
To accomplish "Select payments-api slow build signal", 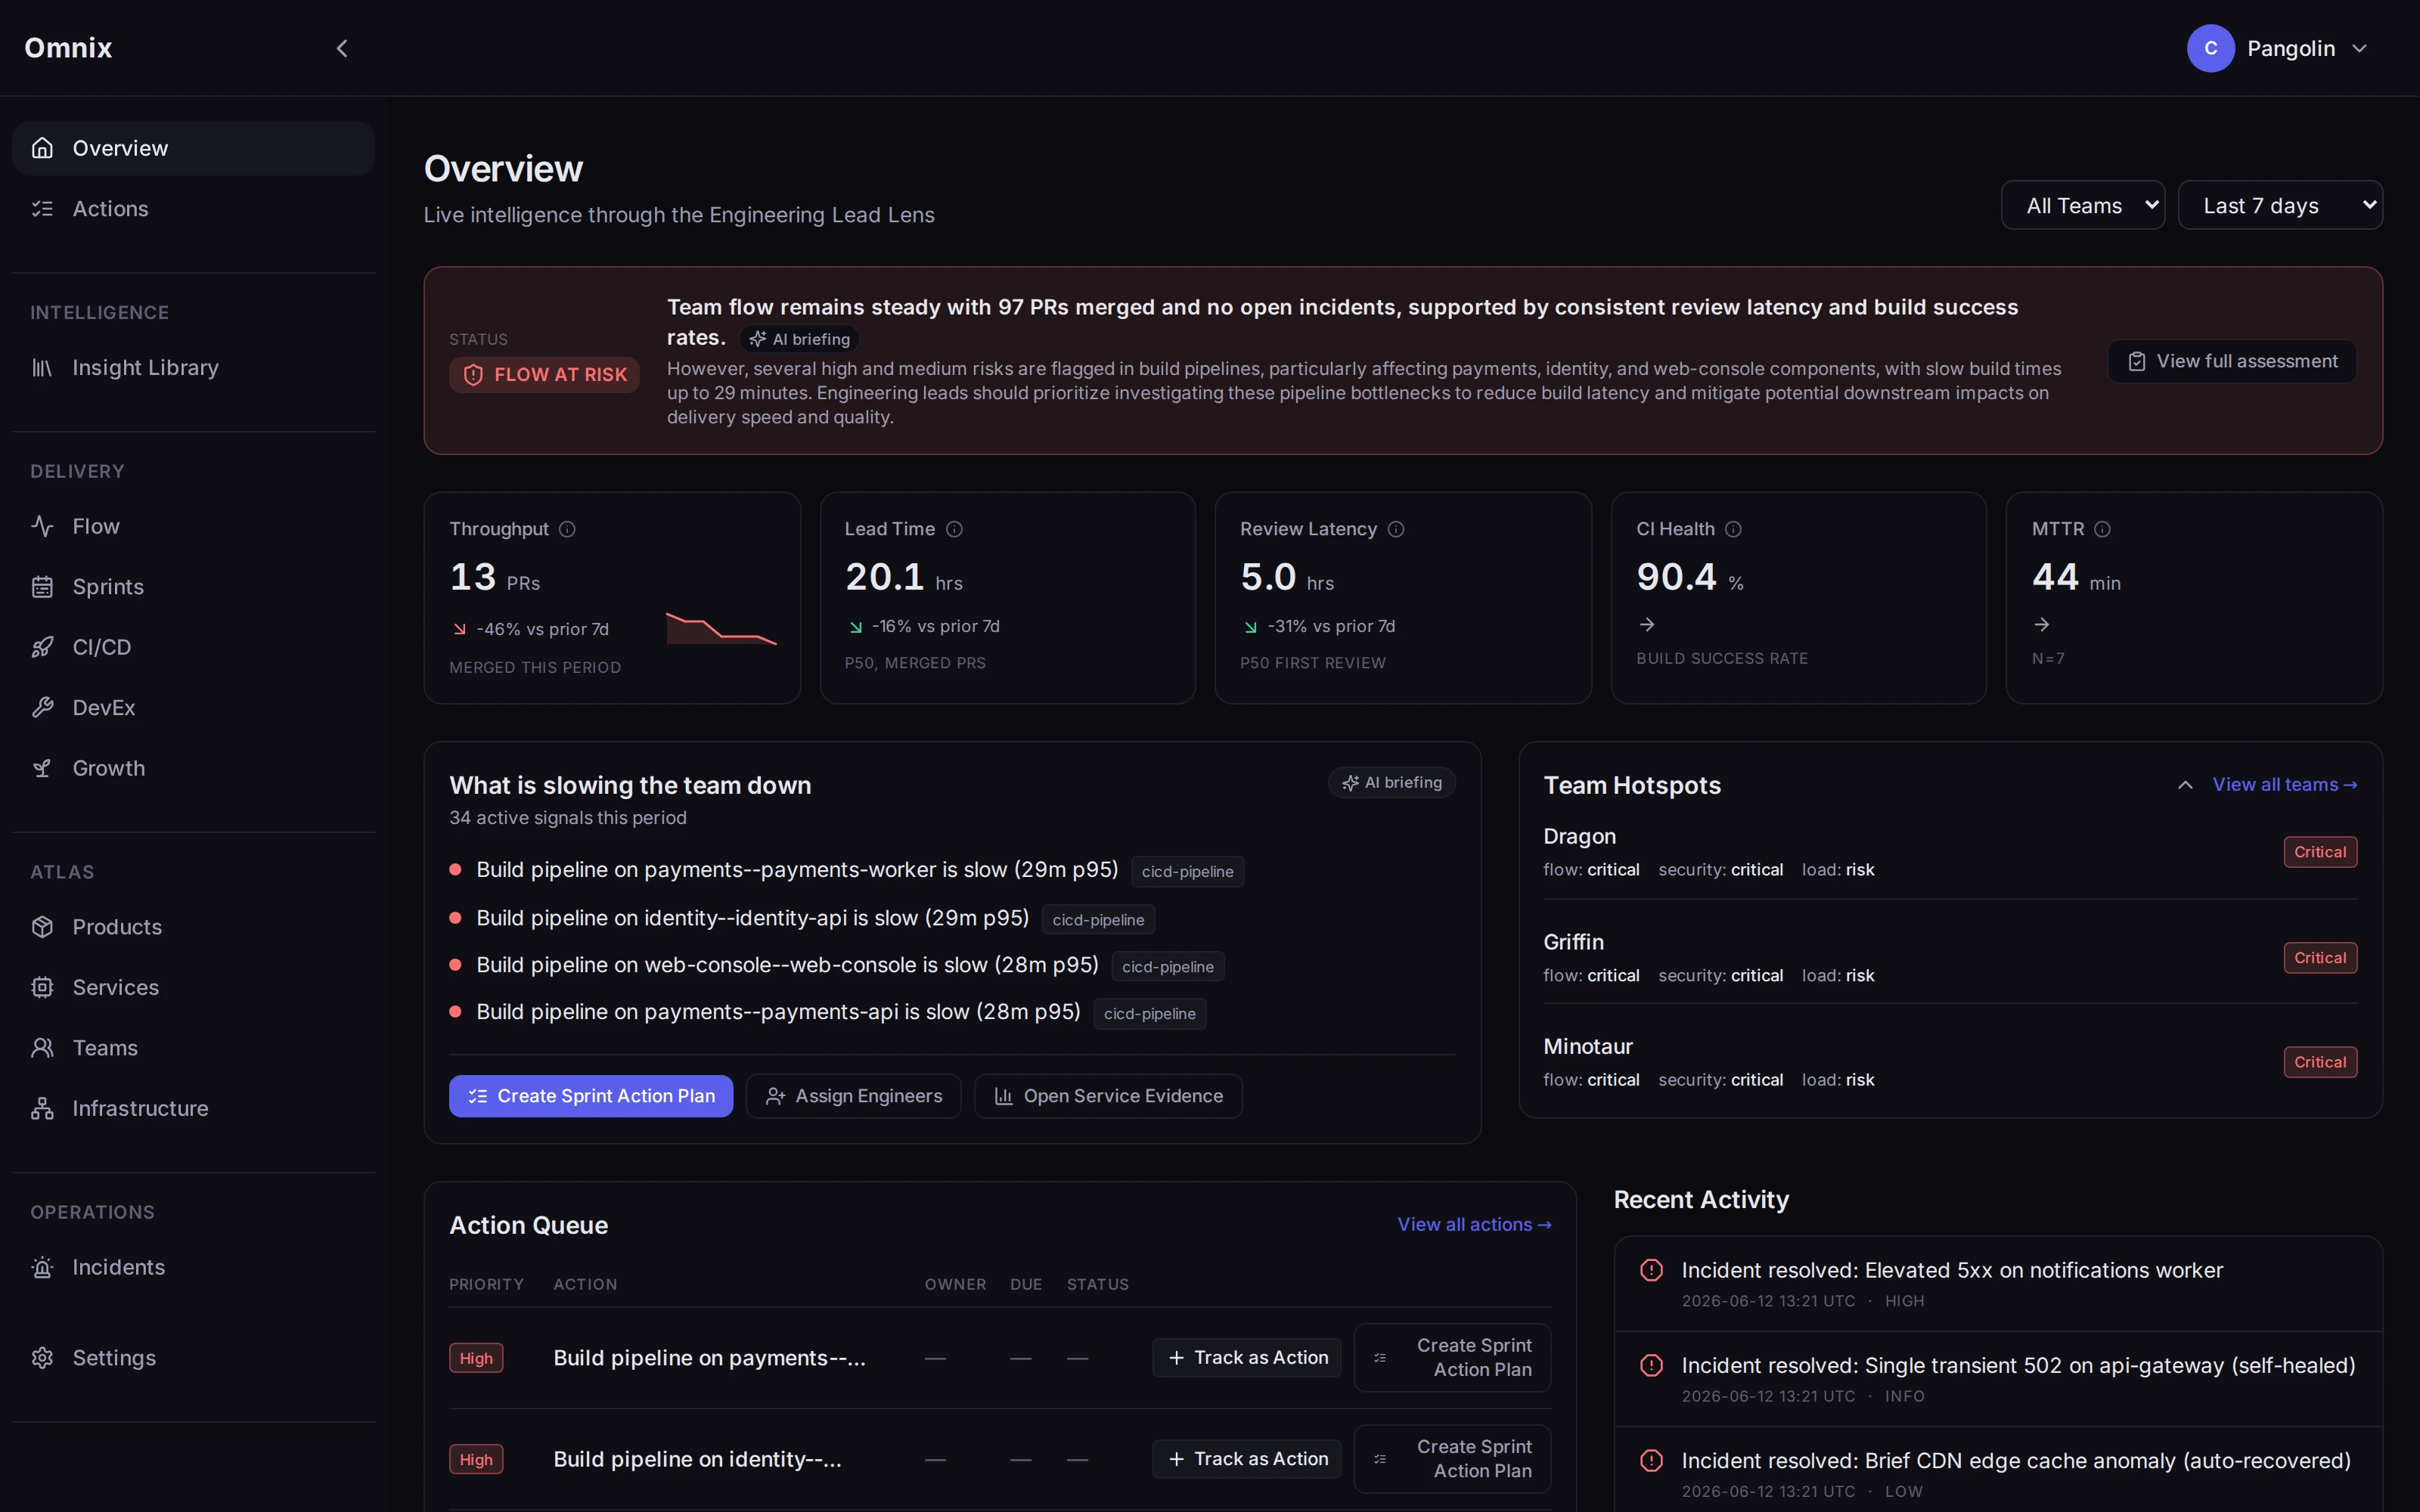I will click(x=778, y=1012).
